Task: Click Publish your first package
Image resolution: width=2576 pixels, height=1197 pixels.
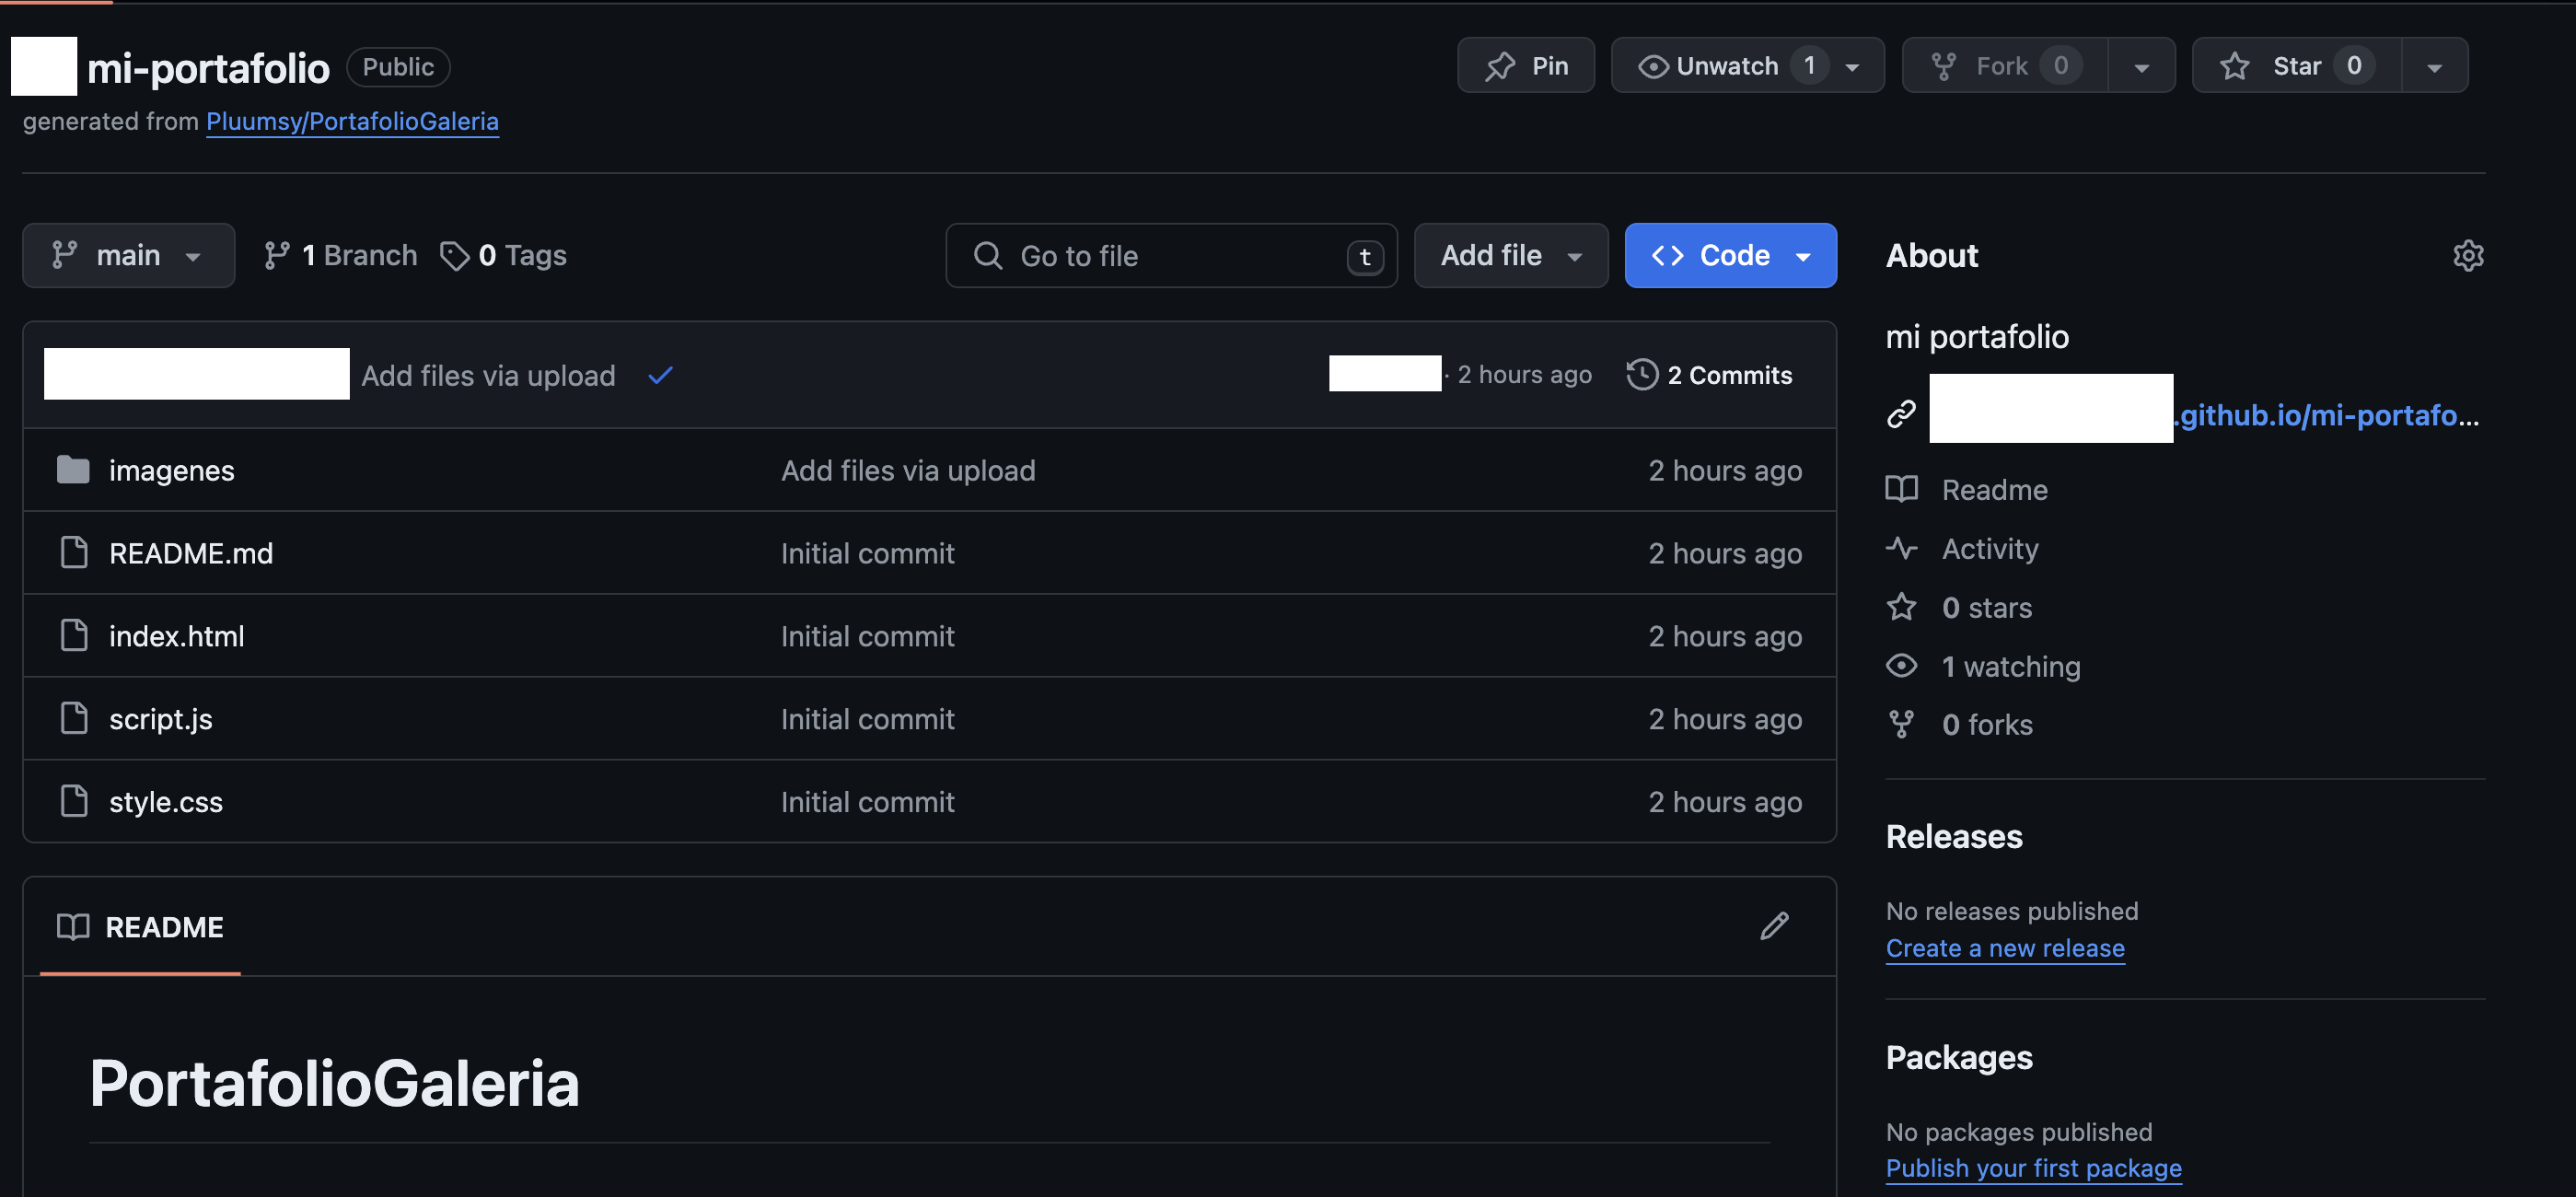Action: pyautogui.click(x=2033, y=1168)
